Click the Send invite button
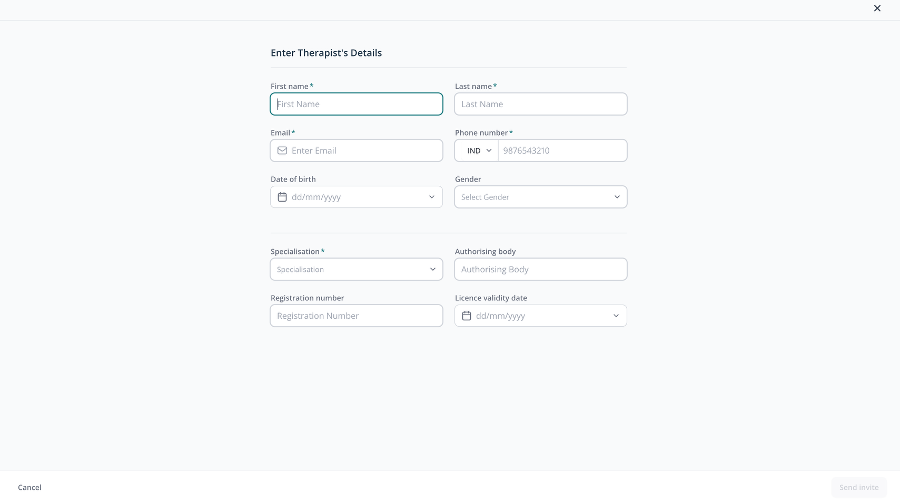 click(859, 487)
